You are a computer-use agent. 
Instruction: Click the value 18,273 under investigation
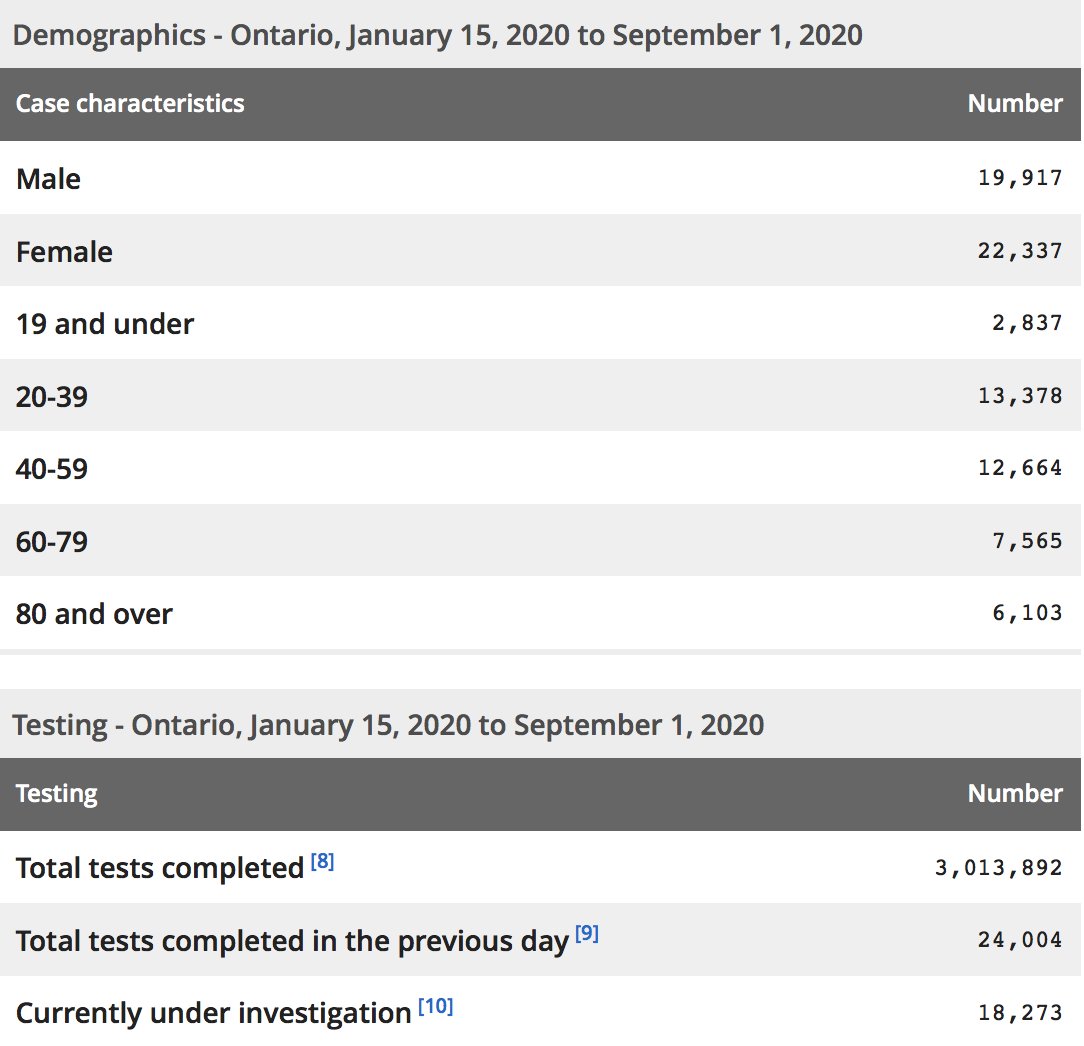coord(1020,1013)
